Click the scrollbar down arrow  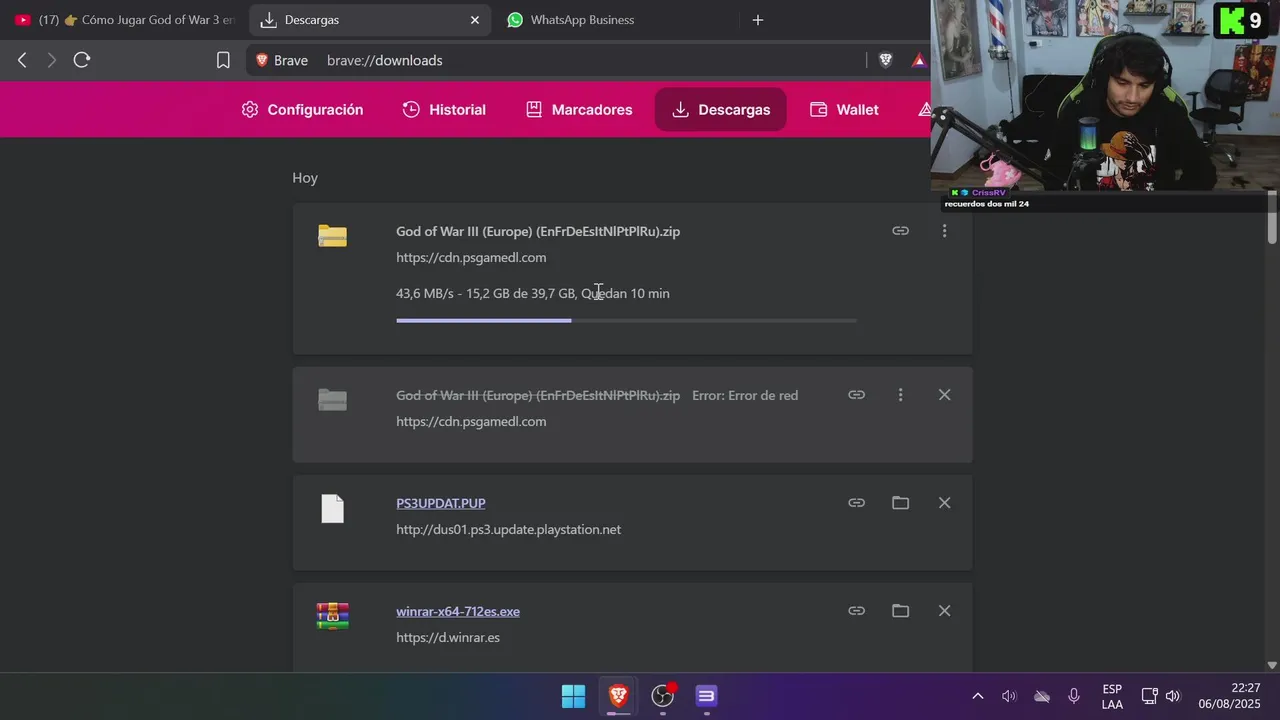point(1272,665)
